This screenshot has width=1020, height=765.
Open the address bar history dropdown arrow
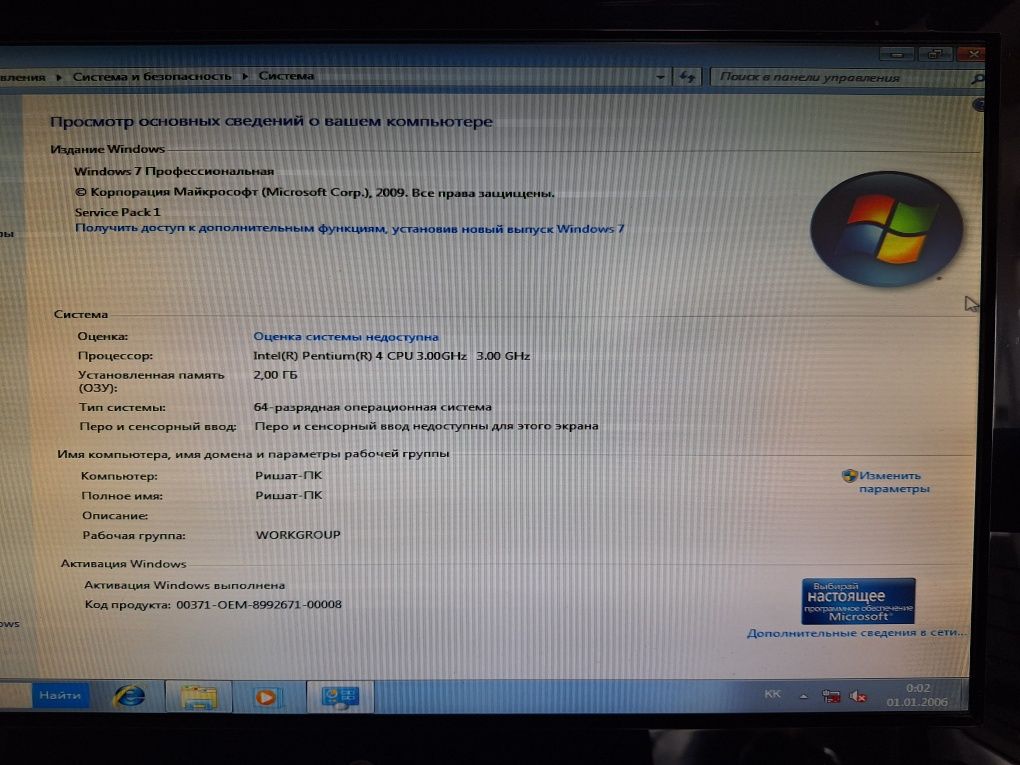[x=660, y=77]
